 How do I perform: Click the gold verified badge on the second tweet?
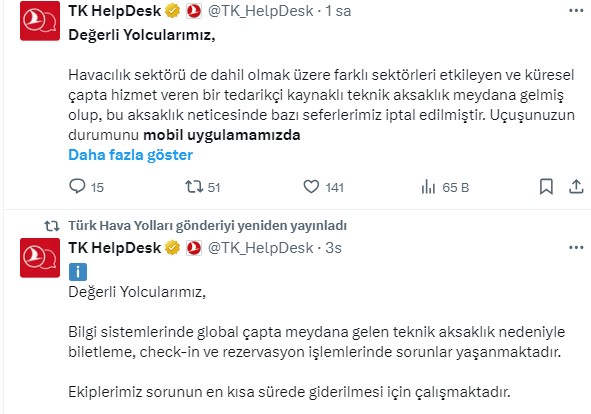[x=173, y=248]
